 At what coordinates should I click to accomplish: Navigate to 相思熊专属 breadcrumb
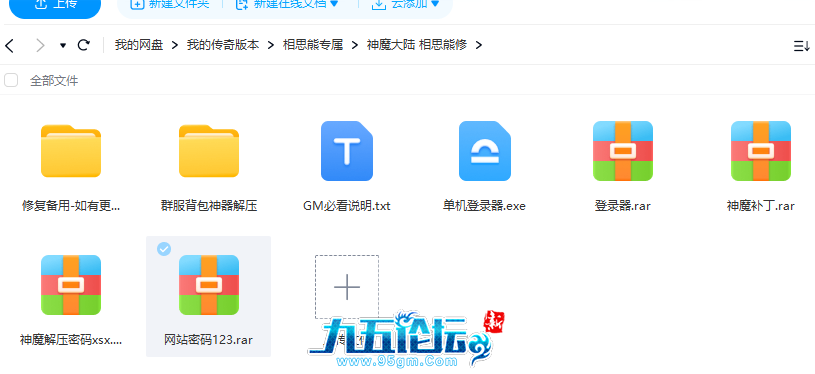coord(313,45)
